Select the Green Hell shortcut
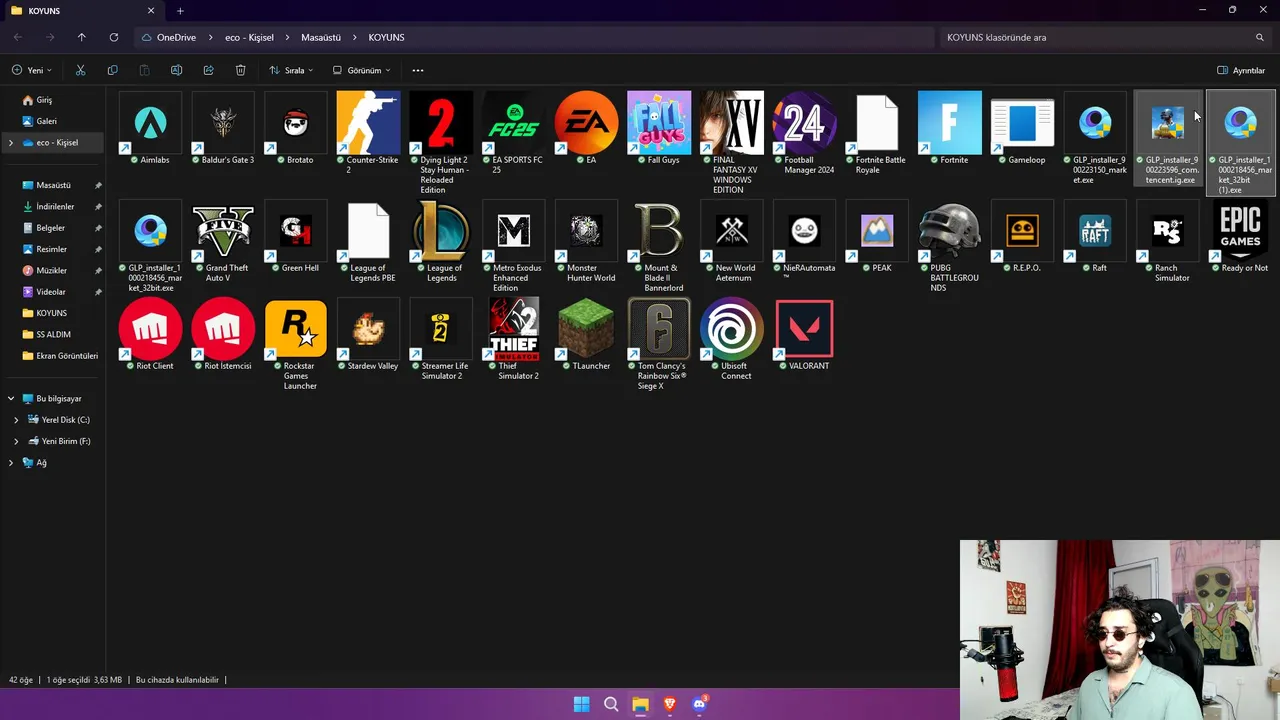 click(296, 231)
